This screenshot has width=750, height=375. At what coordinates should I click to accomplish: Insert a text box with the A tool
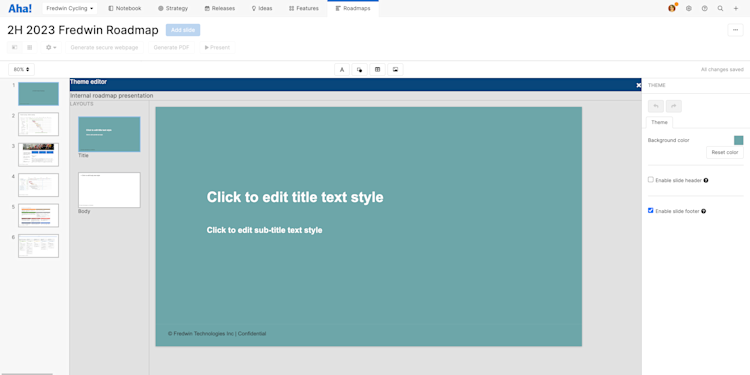click(x=342, y=69)
